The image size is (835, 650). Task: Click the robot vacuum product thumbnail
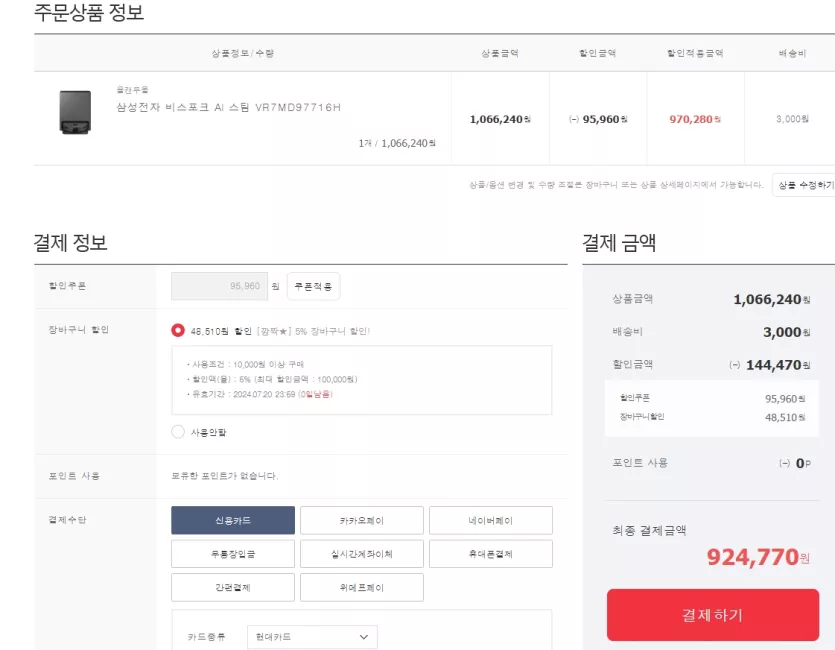pyautogui.click(x=75, y=112)
